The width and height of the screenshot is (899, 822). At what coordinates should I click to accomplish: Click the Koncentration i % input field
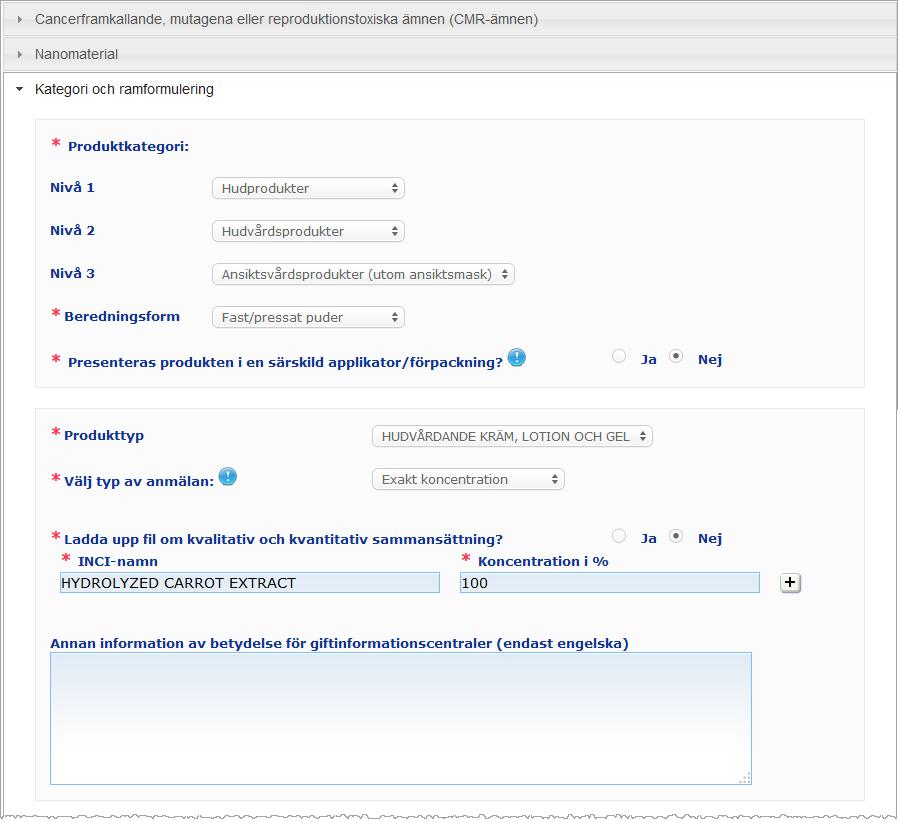click(609, 582)
